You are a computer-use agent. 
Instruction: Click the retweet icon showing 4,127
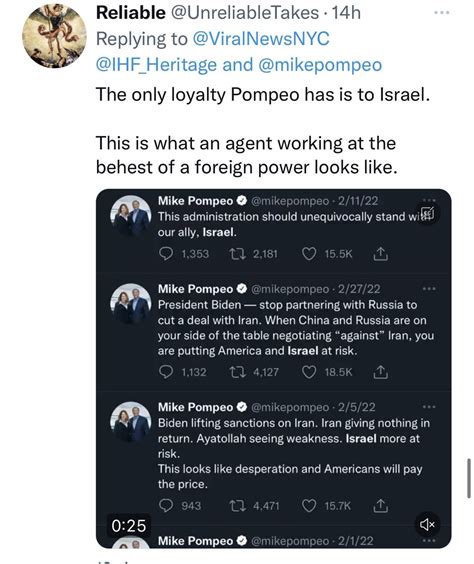[x=238, y=372]
